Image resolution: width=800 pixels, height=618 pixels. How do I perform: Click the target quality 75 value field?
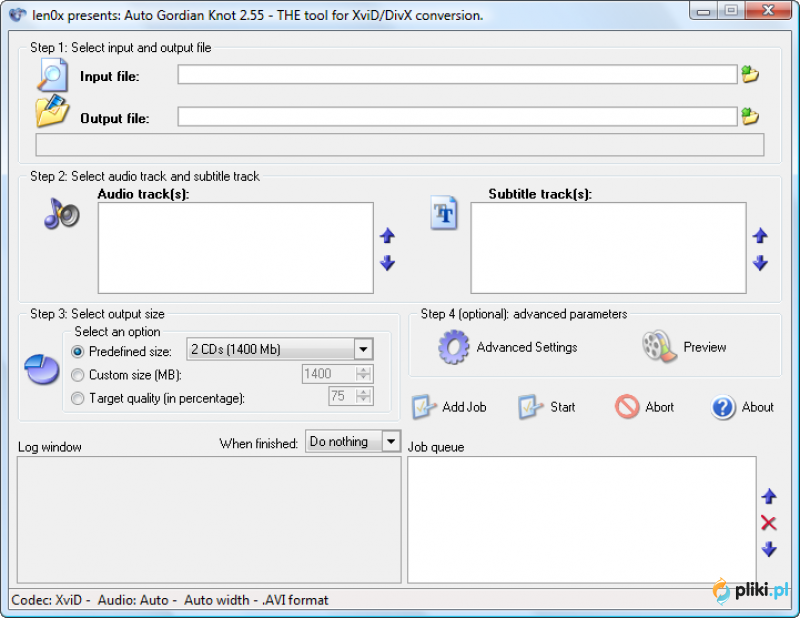342,396
